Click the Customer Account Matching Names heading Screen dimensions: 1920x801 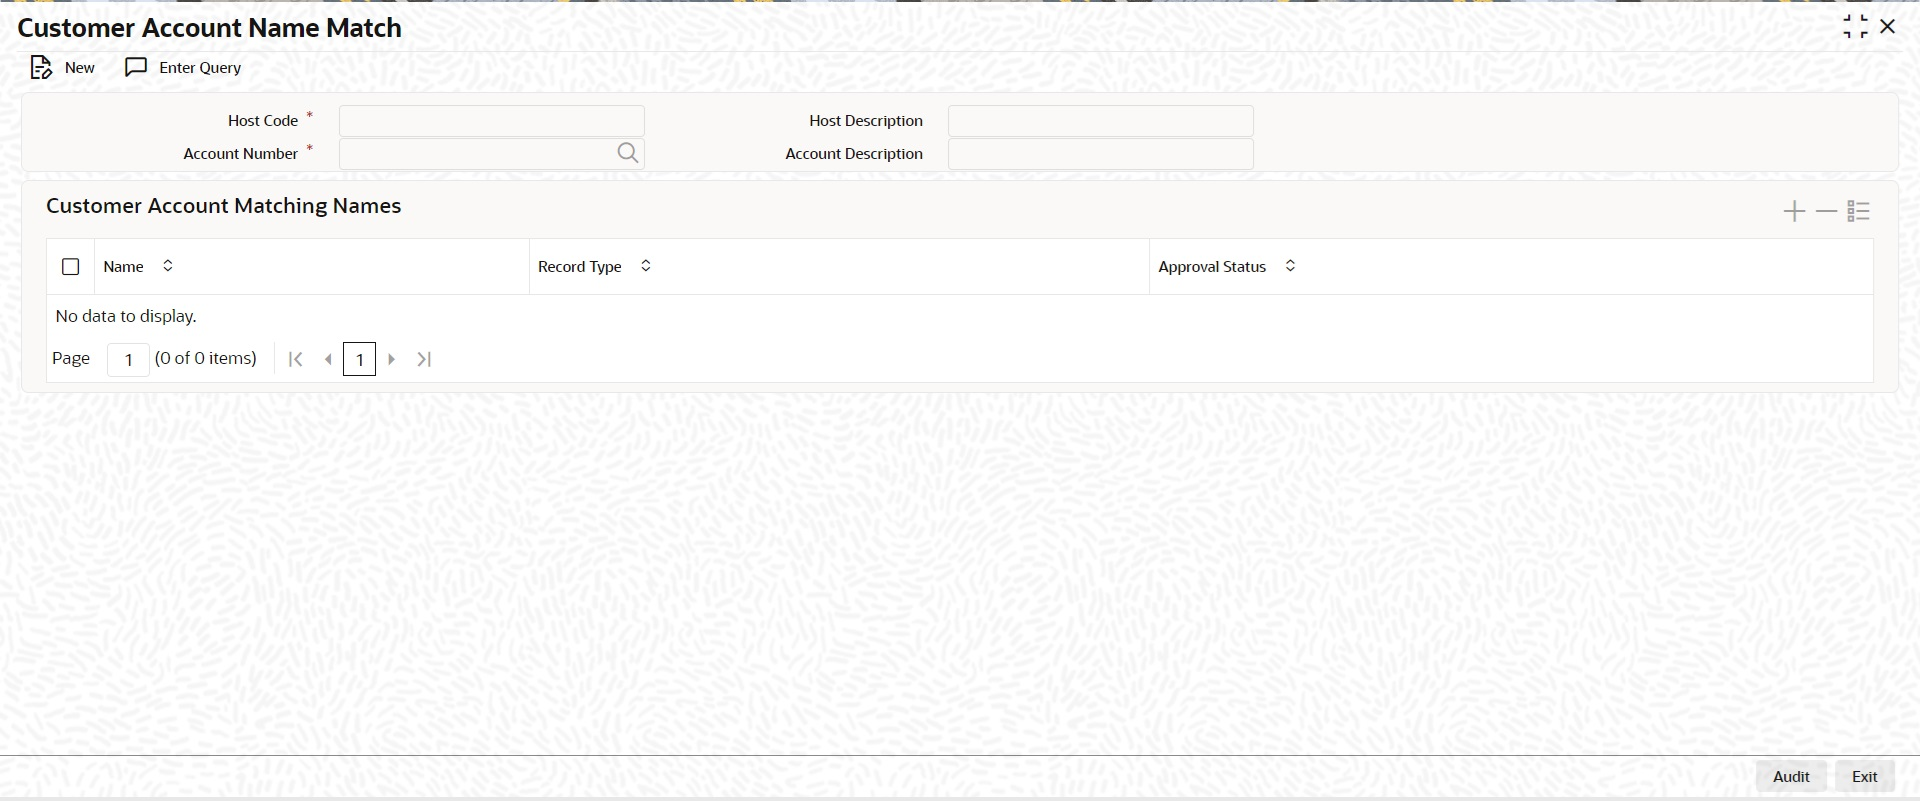click(x=224, y=206)
